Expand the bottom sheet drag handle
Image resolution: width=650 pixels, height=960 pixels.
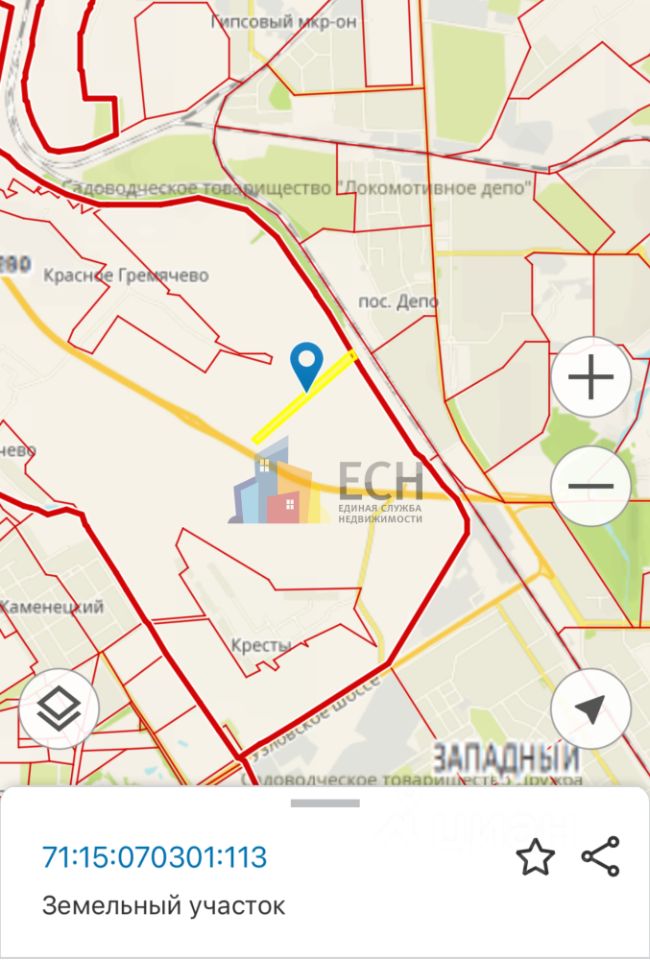[x=325, y=803]
